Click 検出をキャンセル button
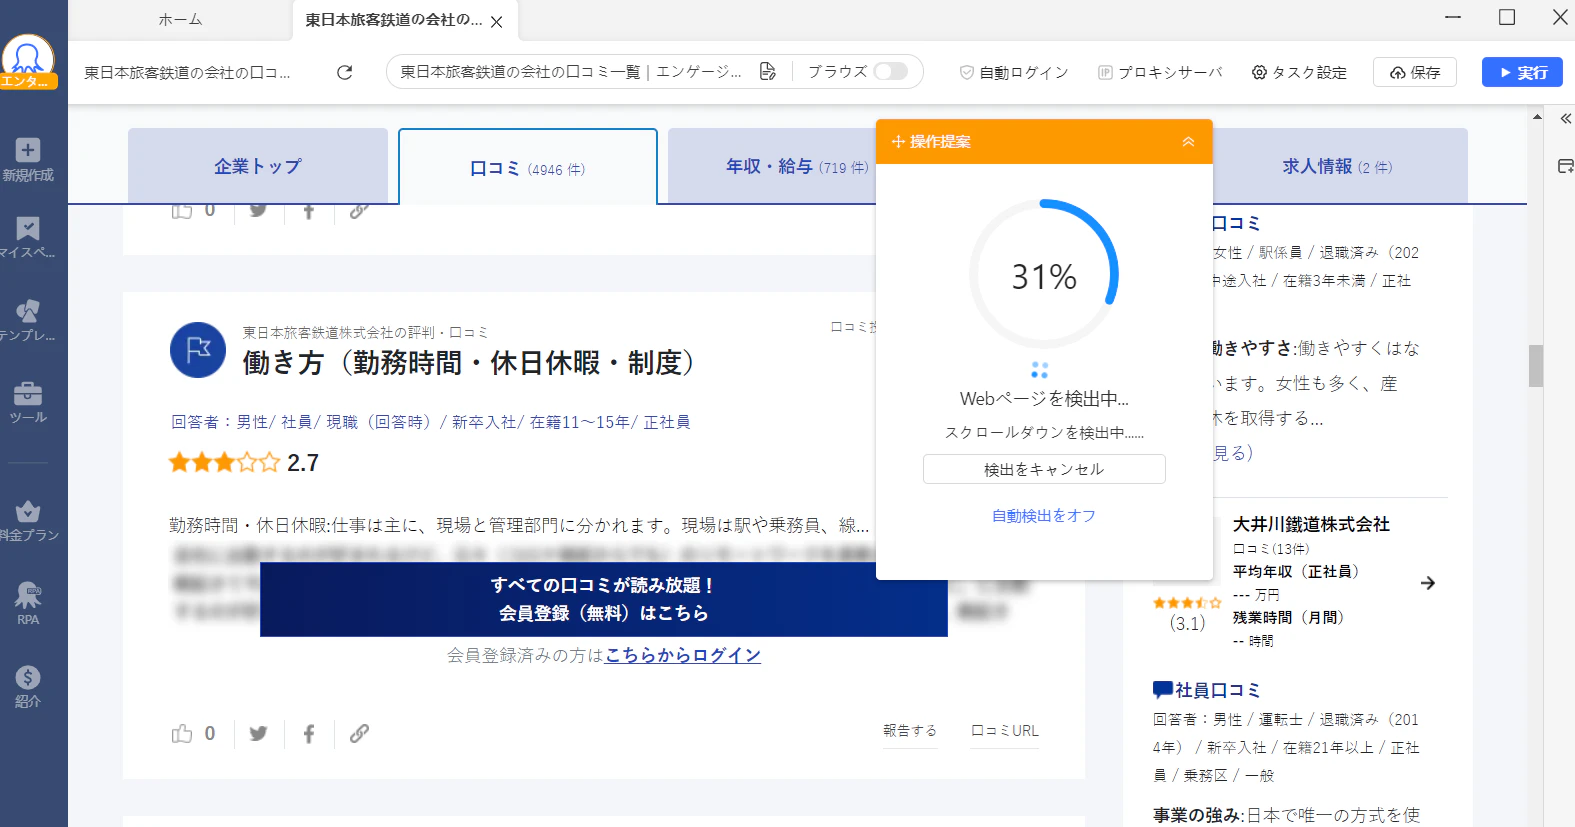Image resolution: width=1575 pixels, height=827 pixels. pyautogui.click(x=1044, y=469)
